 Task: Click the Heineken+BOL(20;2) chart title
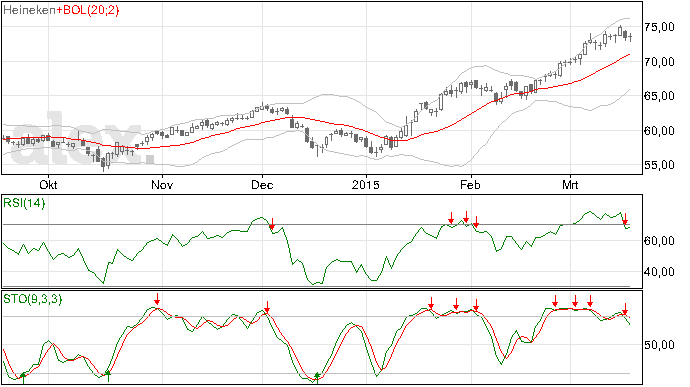[61, 10]
